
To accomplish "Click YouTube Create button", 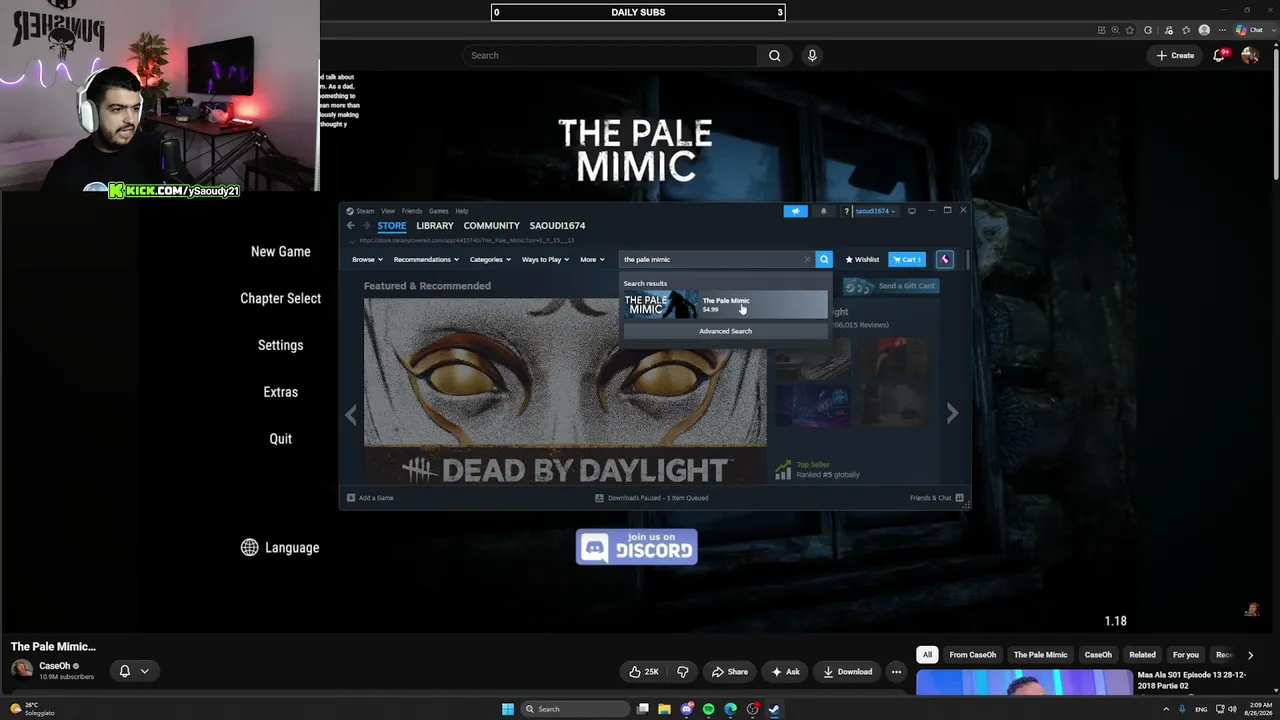I will click(1175, 56).
